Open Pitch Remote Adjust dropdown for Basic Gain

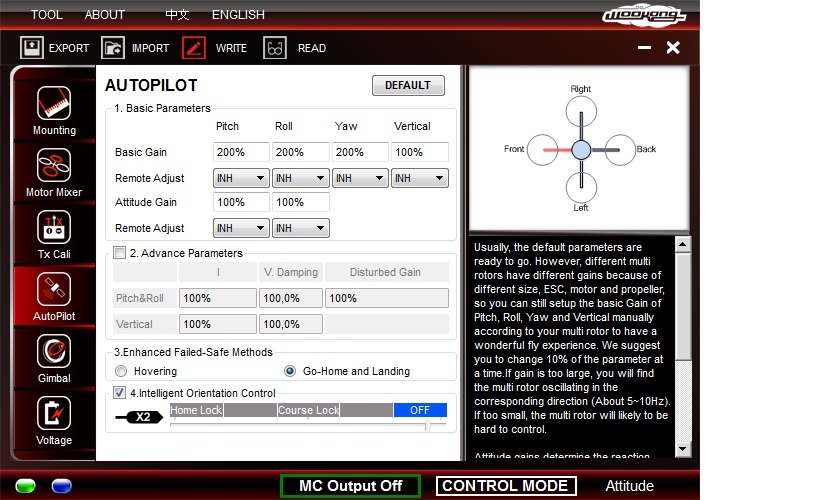coord(241,178)
